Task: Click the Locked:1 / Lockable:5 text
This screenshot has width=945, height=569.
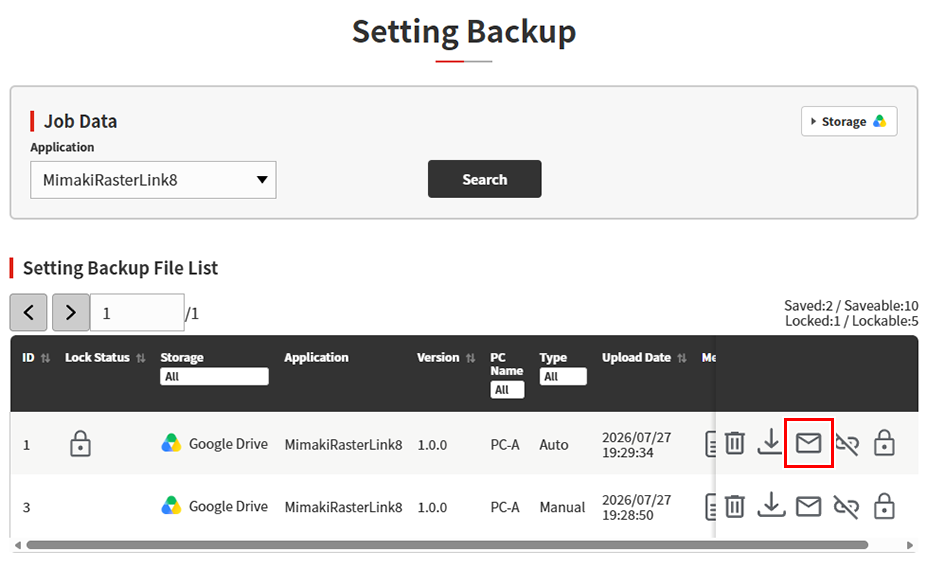Action: (x=851, y=321)
